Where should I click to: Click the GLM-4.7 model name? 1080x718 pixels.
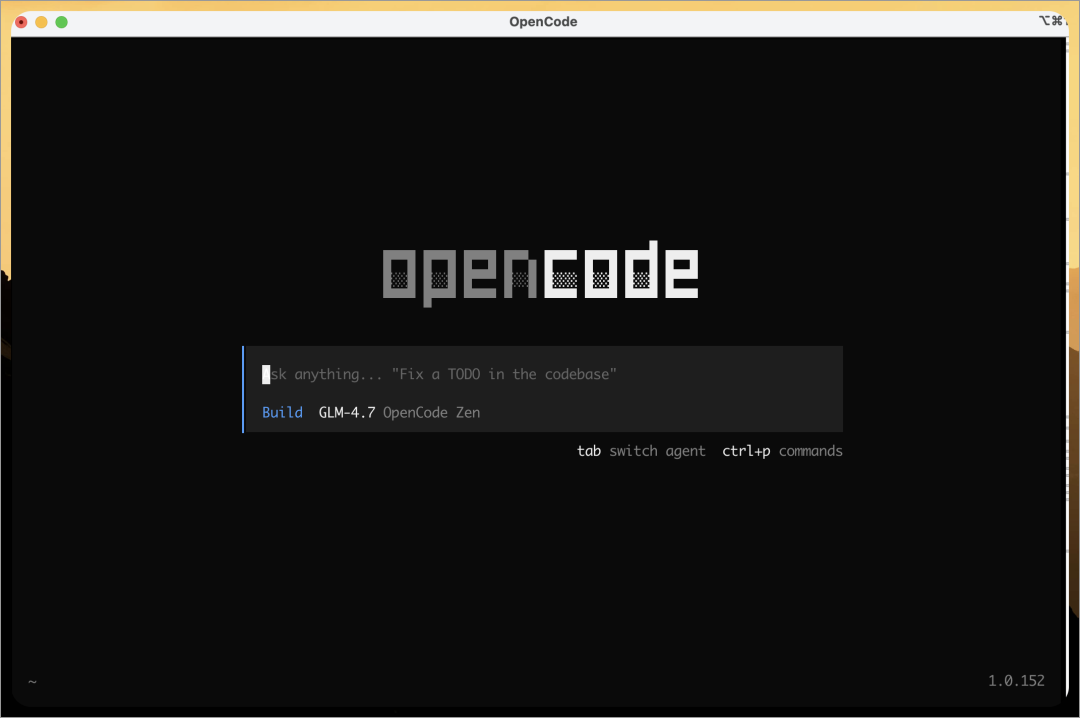346,412
